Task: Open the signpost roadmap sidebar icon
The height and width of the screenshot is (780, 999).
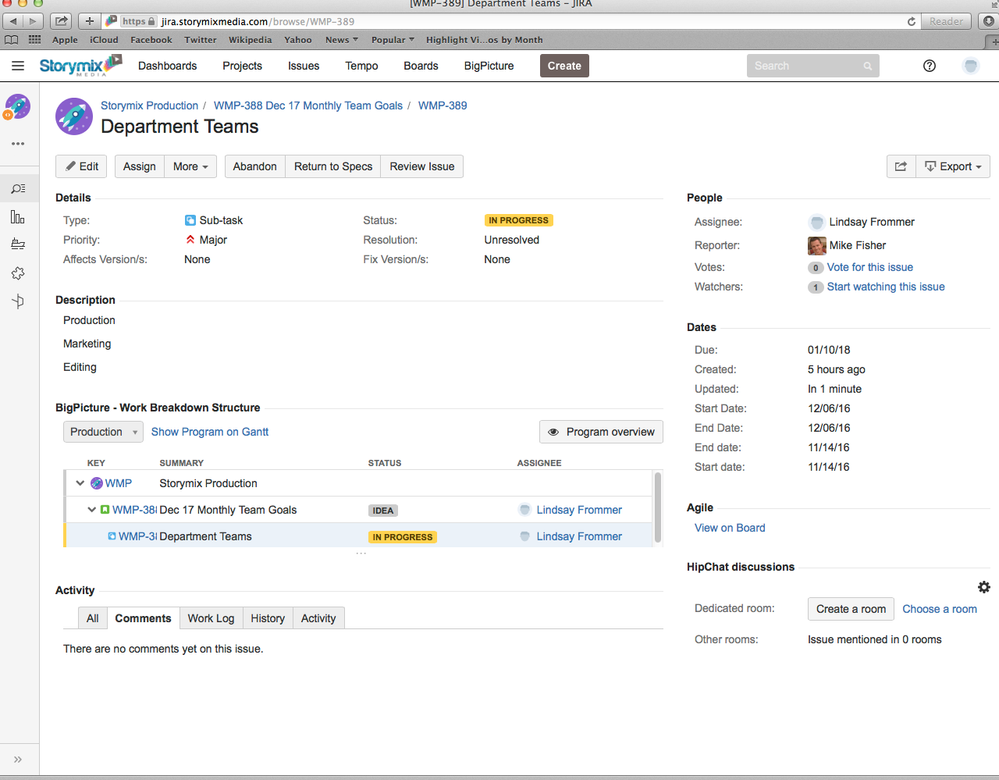Action: click(x=18, y=301)
